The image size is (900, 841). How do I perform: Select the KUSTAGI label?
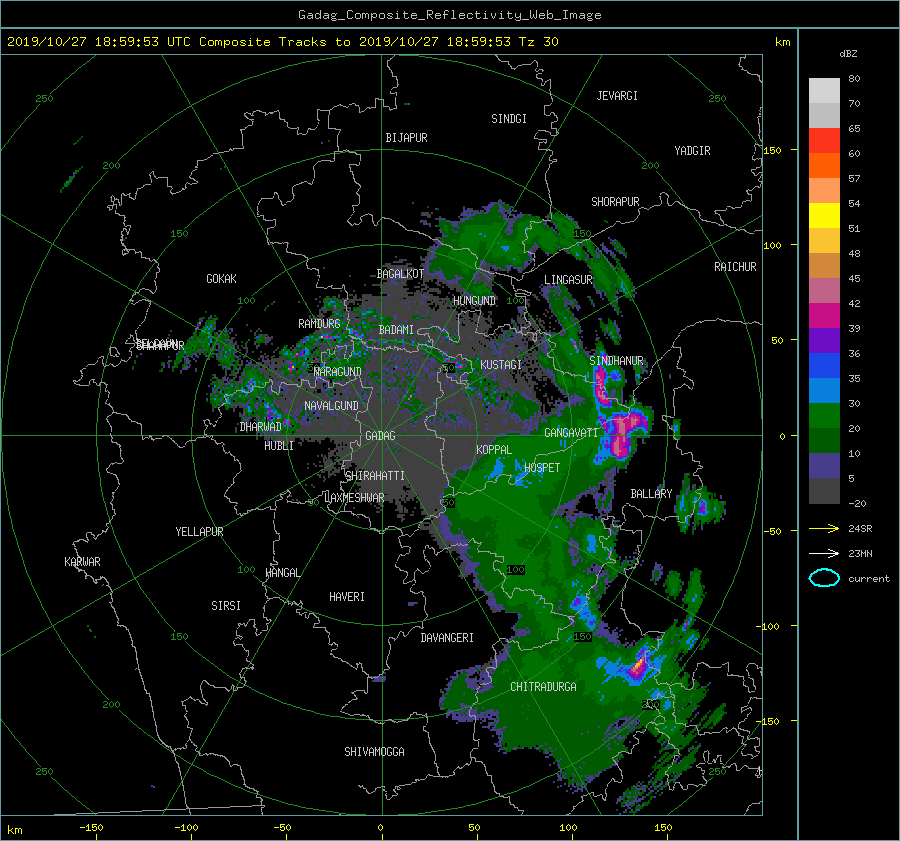(501, 365)
